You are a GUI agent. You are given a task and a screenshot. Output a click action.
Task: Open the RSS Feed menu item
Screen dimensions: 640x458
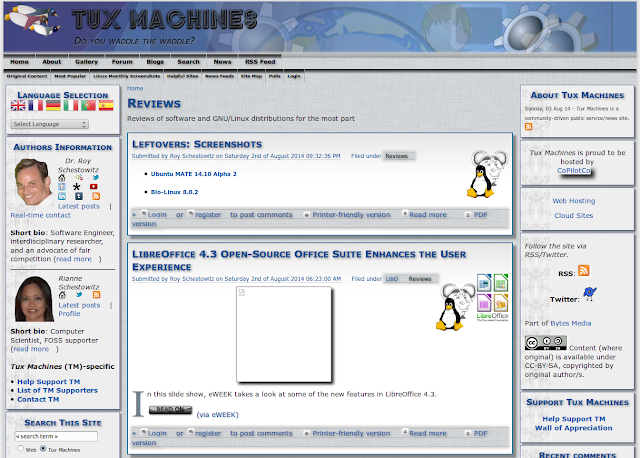[260, 62]
